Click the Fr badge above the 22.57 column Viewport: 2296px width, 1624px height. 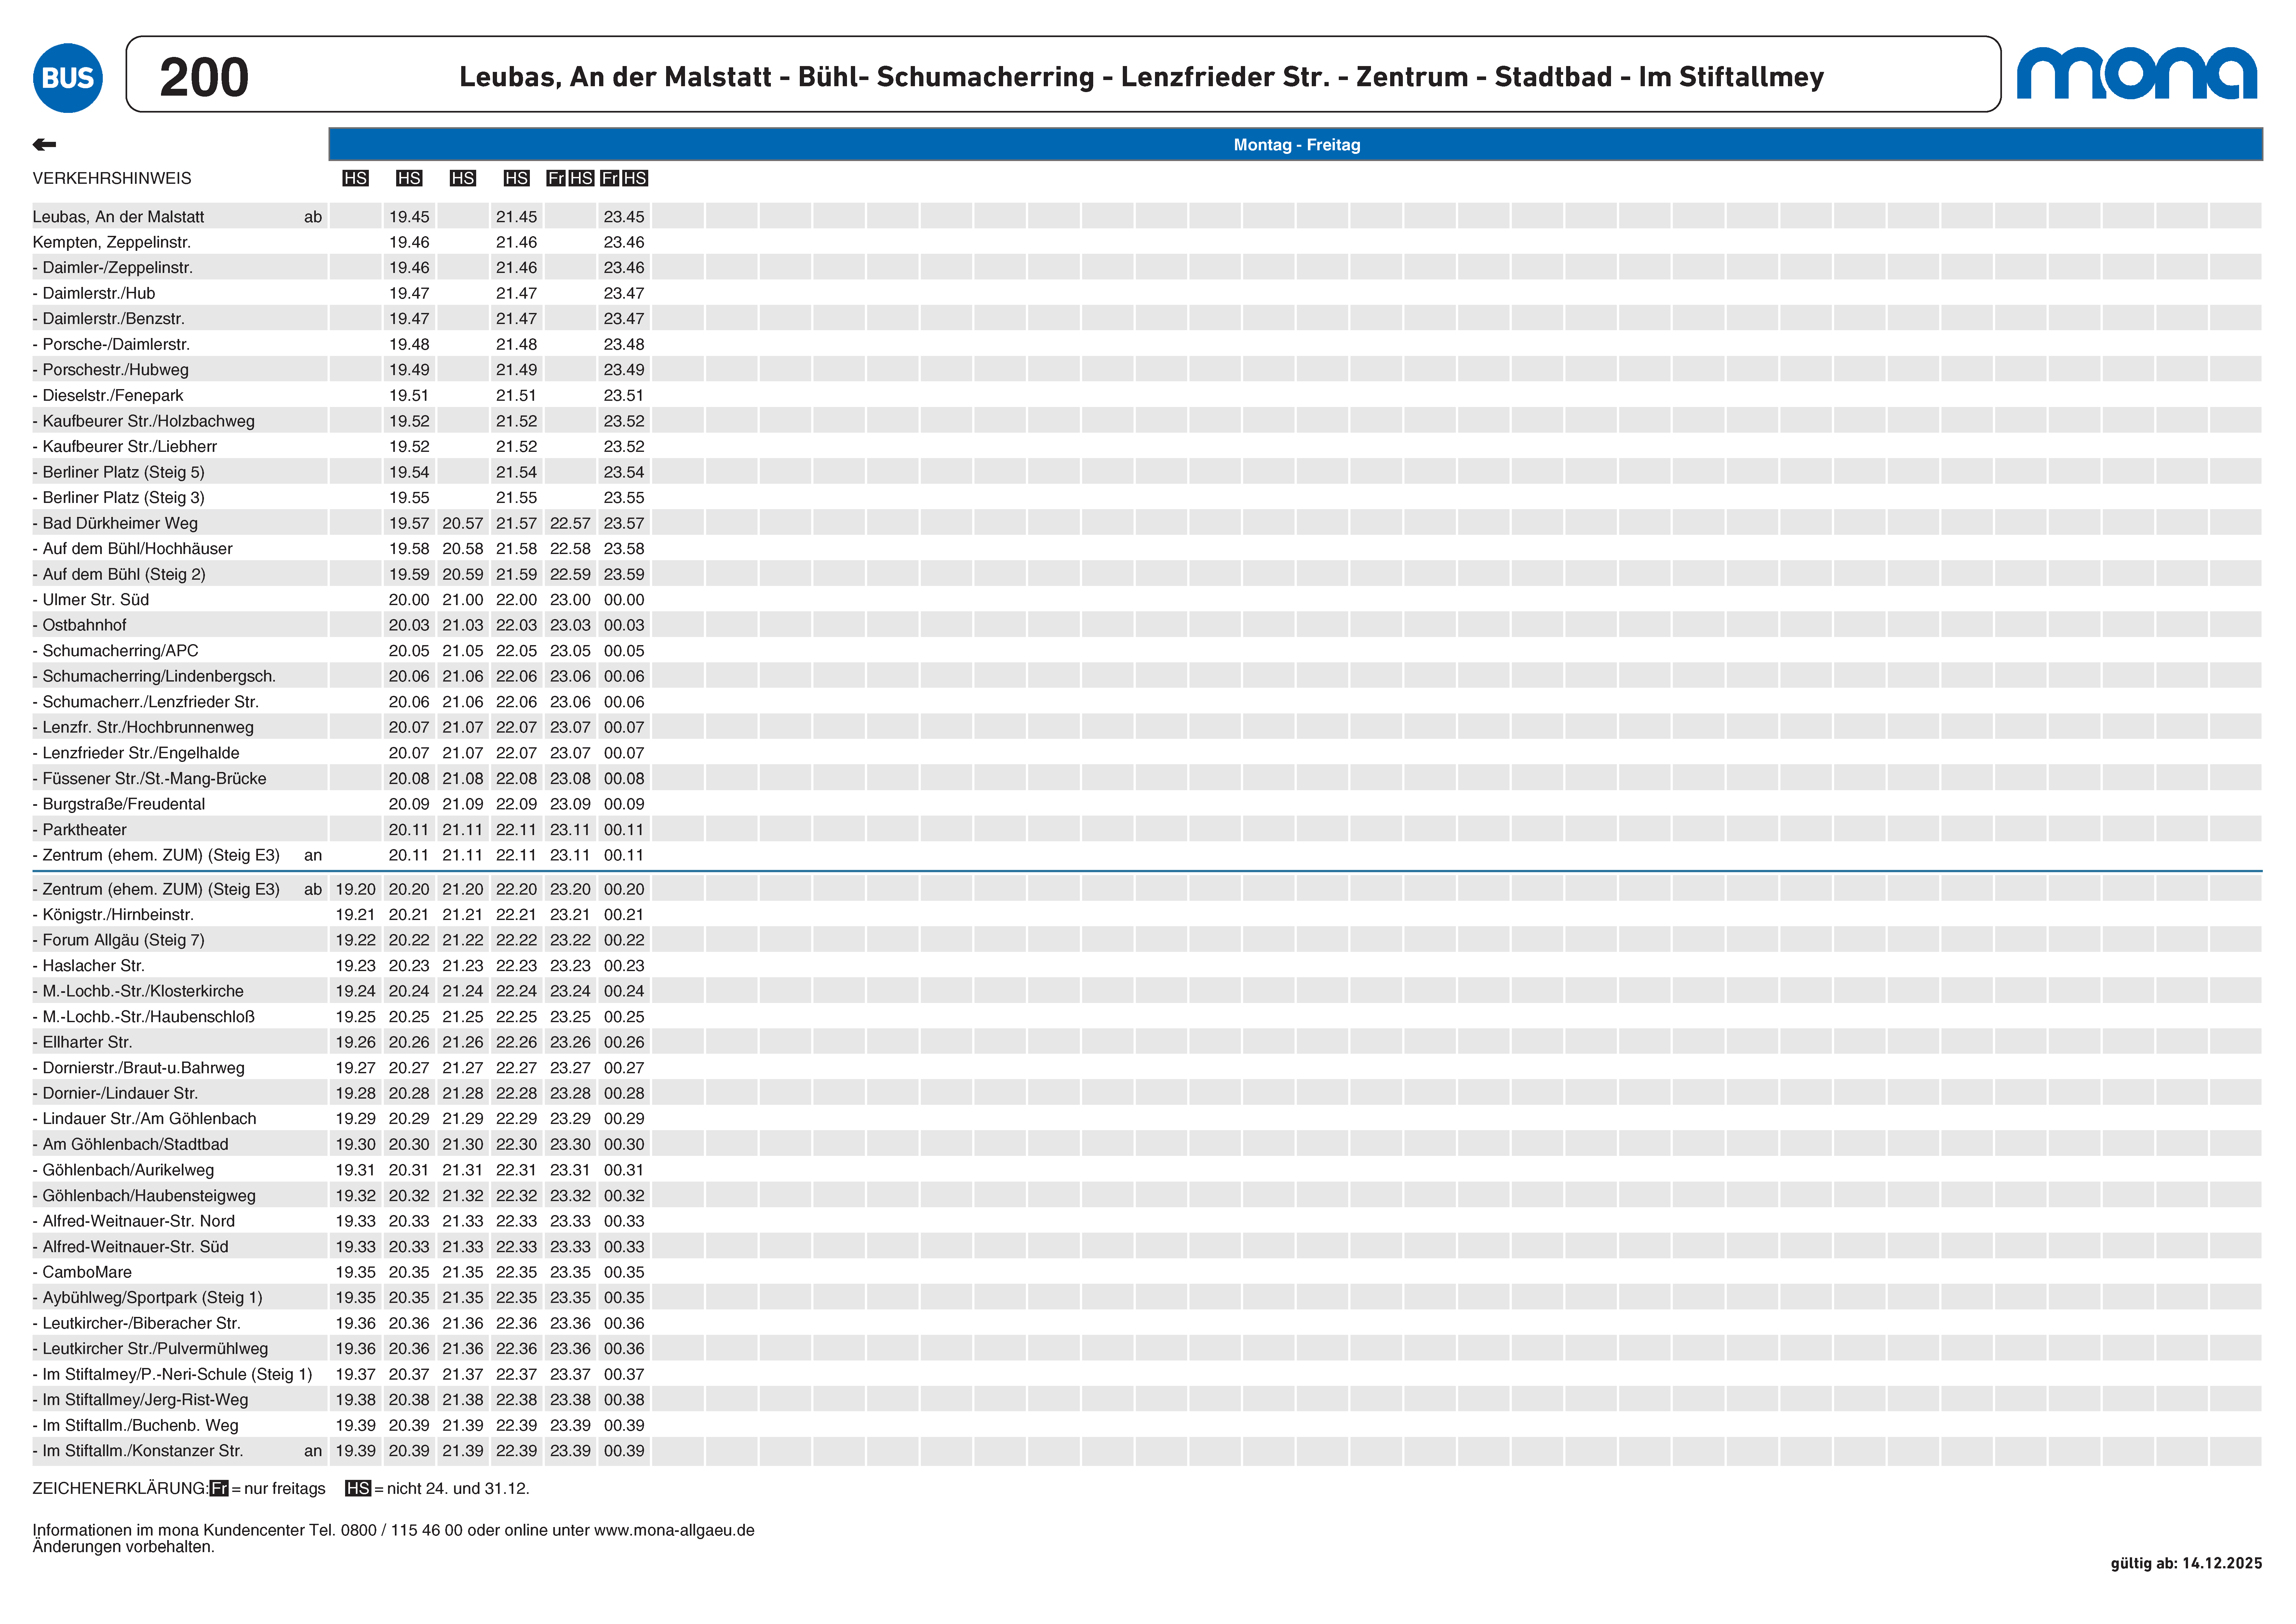[556, 178]
